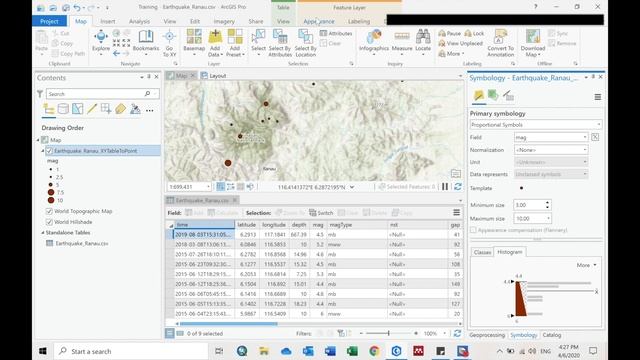
Task: Switch Contents to List By Selection
Action: pos(78,109)
